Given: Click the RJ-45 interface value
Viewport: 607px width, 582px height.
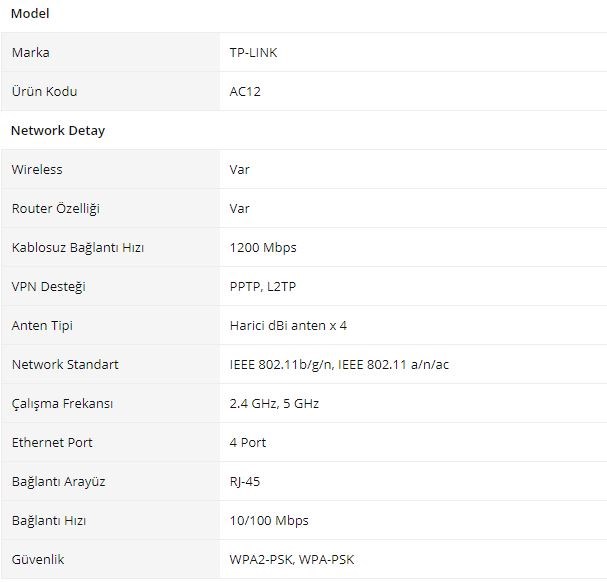Looking at the screenshot, I should point(245,482).
